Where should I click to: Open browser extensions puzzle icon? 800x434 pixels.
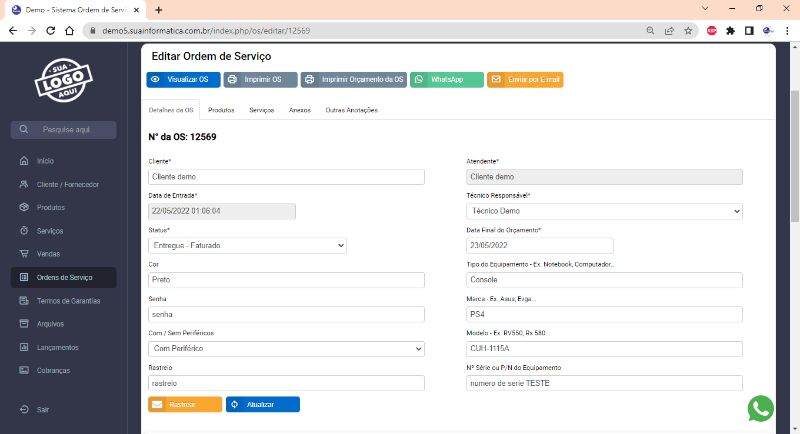[731, 31]
